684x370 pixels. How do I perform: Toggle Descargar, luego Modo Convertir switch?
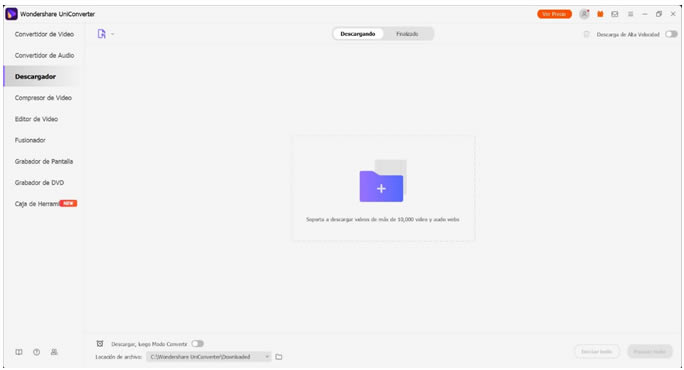pyautogui.click(x=198, y=344)
